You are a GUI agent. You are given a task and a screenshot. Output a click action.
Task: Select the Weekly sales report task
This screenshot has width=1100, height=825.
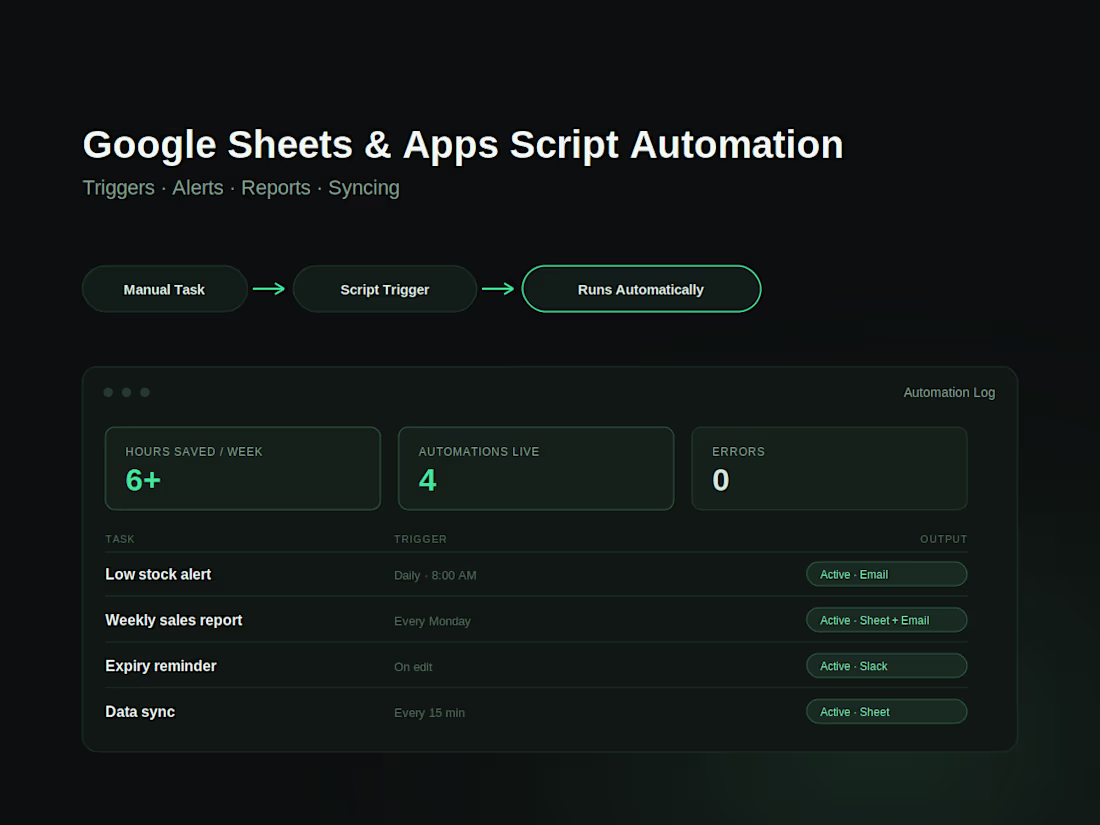click(173, 620)
